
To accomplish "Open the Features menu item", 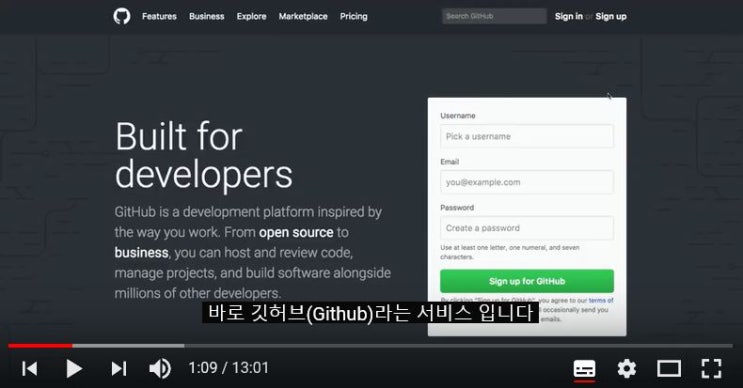I will pyautogui.click(x=159, y=16).
